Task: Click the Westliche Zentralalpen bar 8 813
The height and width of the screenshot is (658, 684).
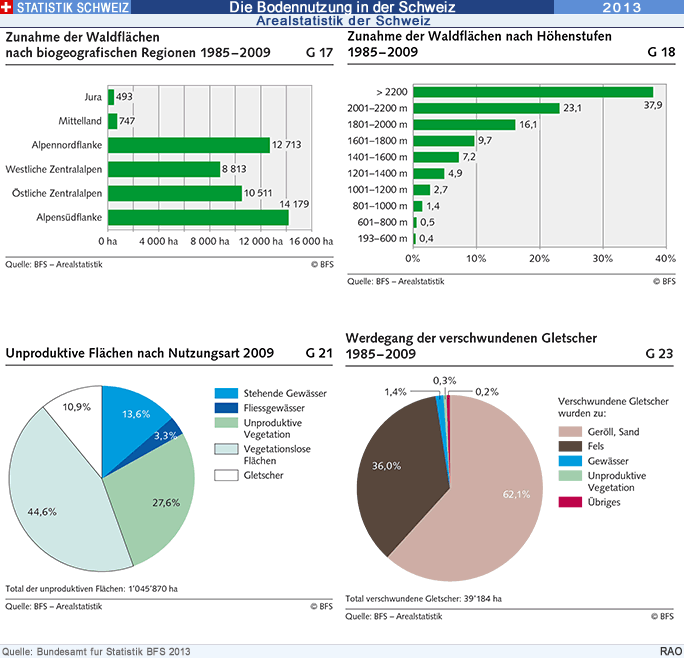Action: click(x=164, y=169)
